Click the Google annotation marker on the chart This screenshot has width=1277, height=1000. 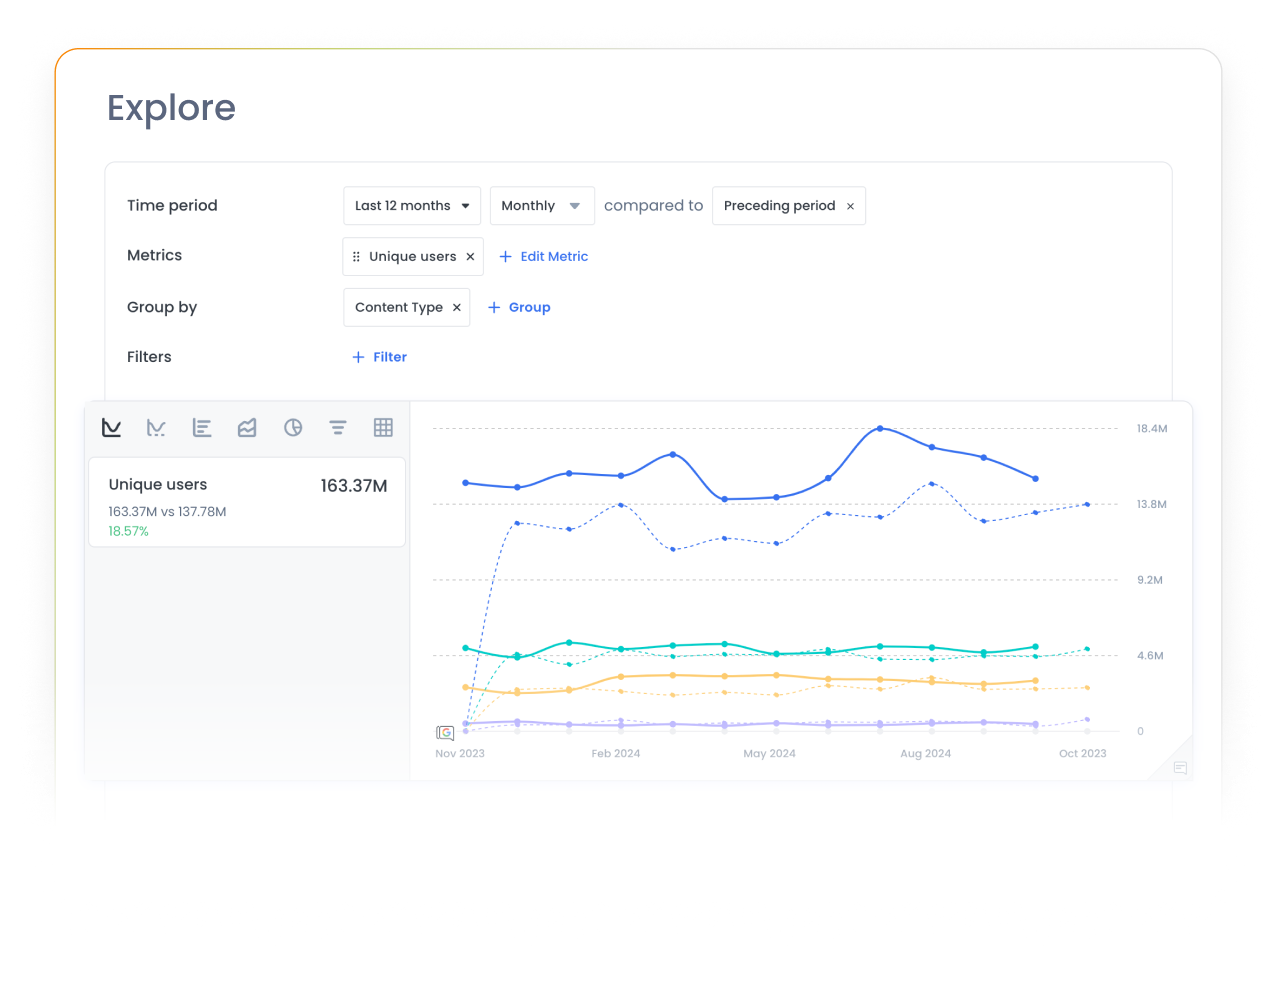[444, 732]
